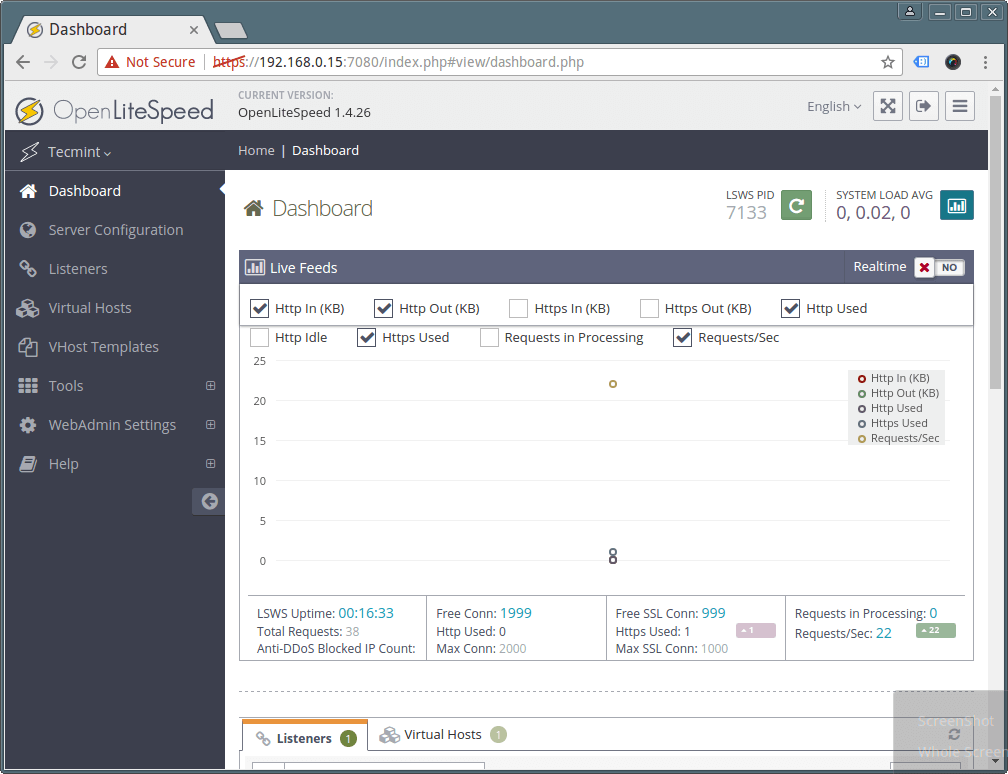The height and width of the screenshot is (774, 1008).
Task: Click Http In (KB) legend entry
Action: [894, 378]
